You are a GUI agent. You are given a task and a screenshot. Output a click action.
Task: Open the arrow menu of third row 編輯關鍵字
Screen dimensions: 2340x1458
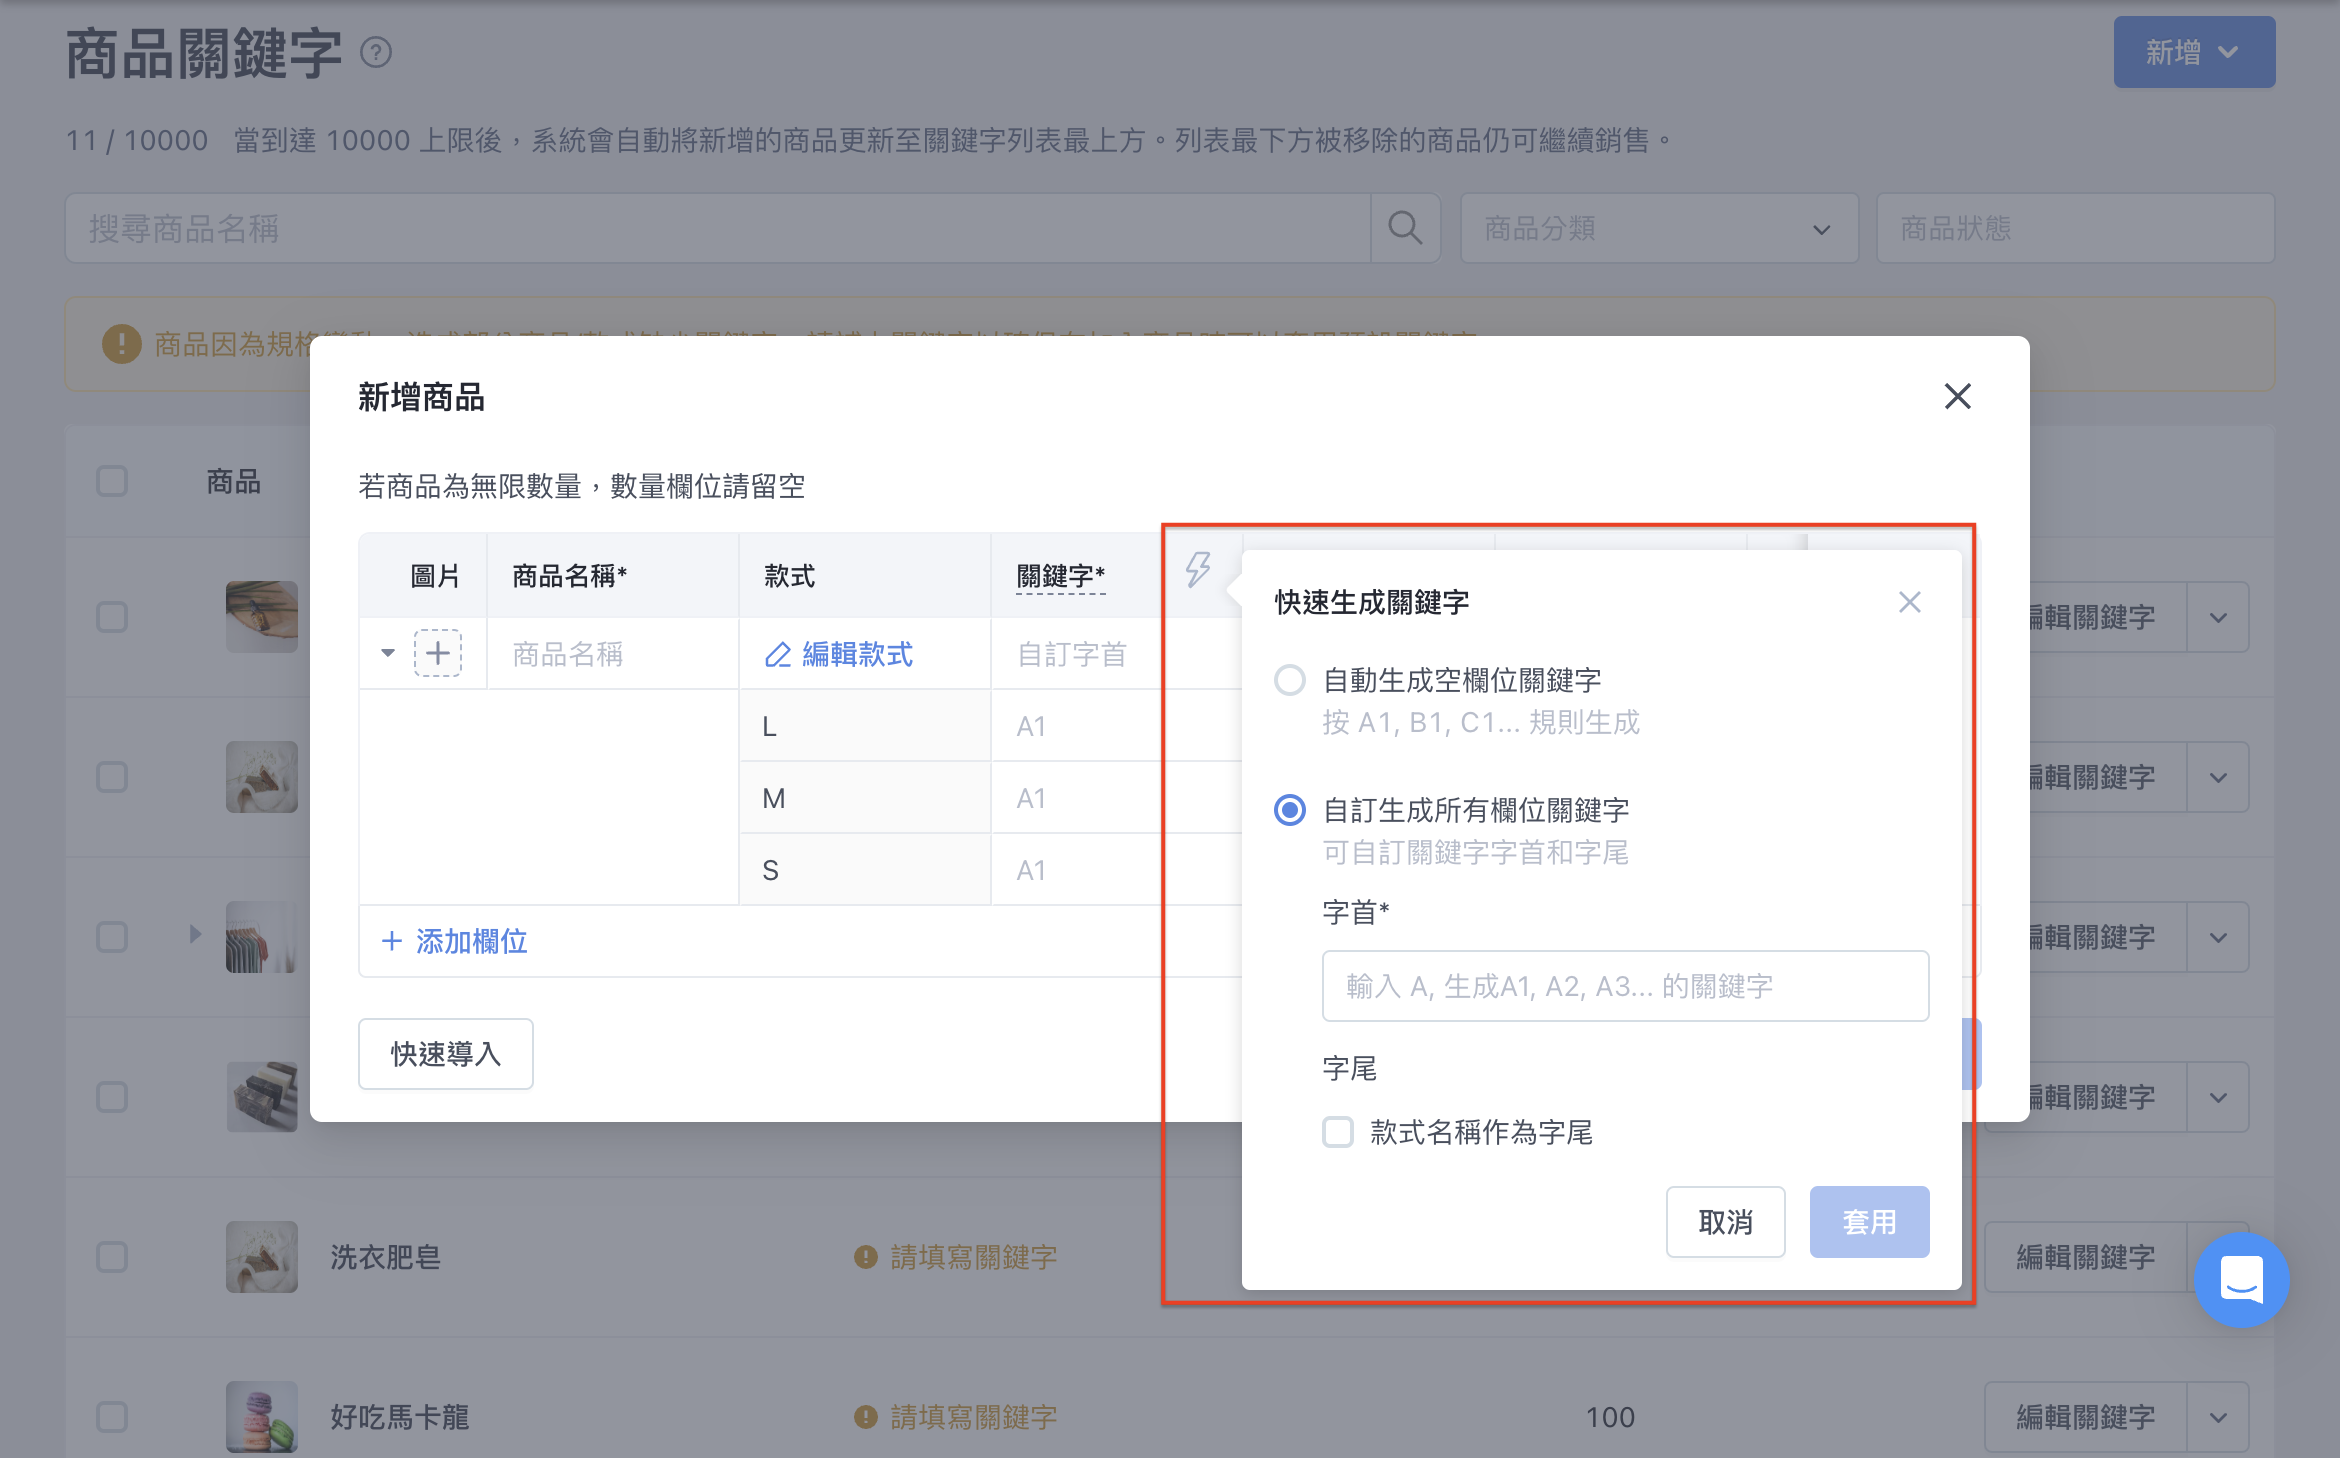(2218, 937)
